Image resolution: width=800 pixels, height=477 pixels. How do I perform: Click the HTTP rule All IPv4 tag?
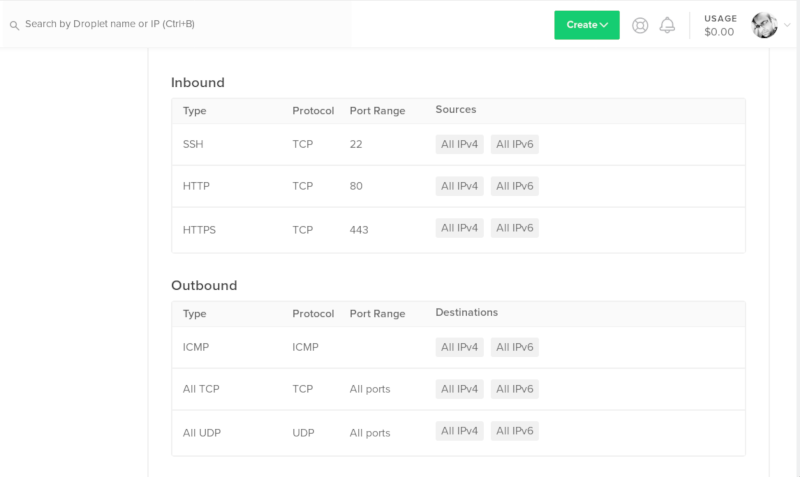coord(459,186)
